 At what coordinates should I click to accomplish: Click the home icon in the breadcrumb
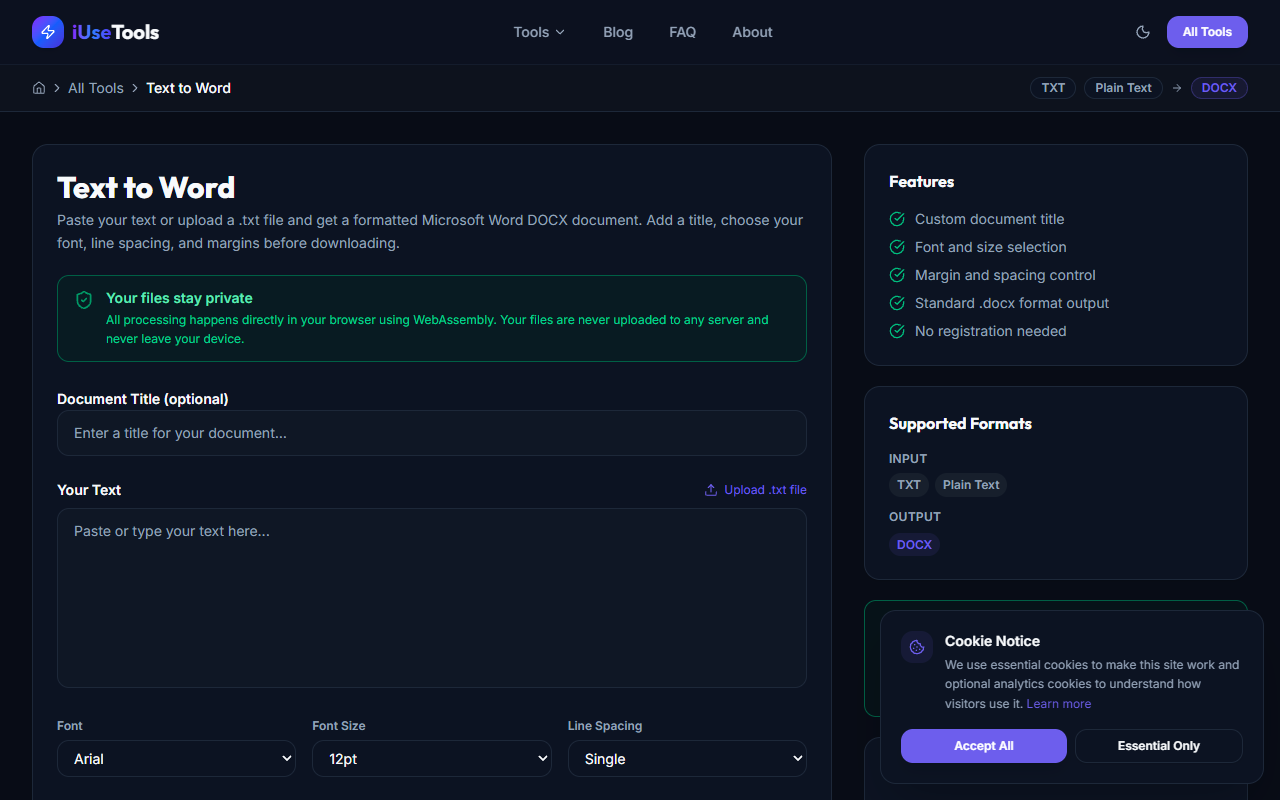[38, 88]
